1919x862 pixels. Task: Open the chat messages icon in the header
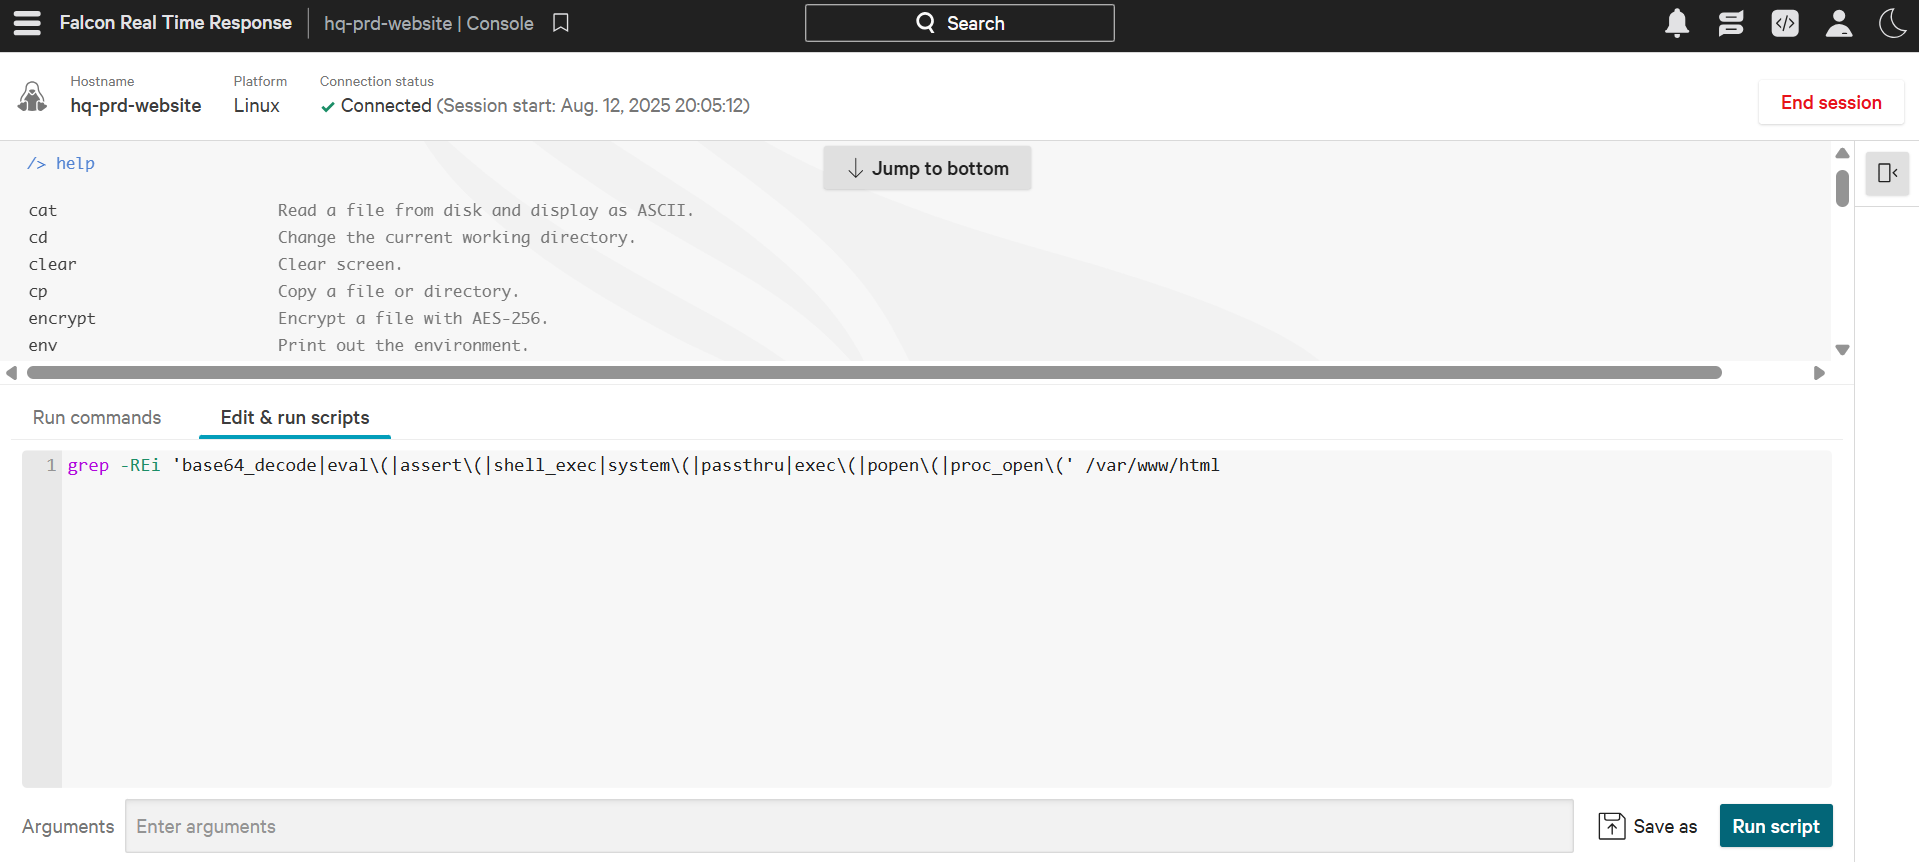point(1731,23)
